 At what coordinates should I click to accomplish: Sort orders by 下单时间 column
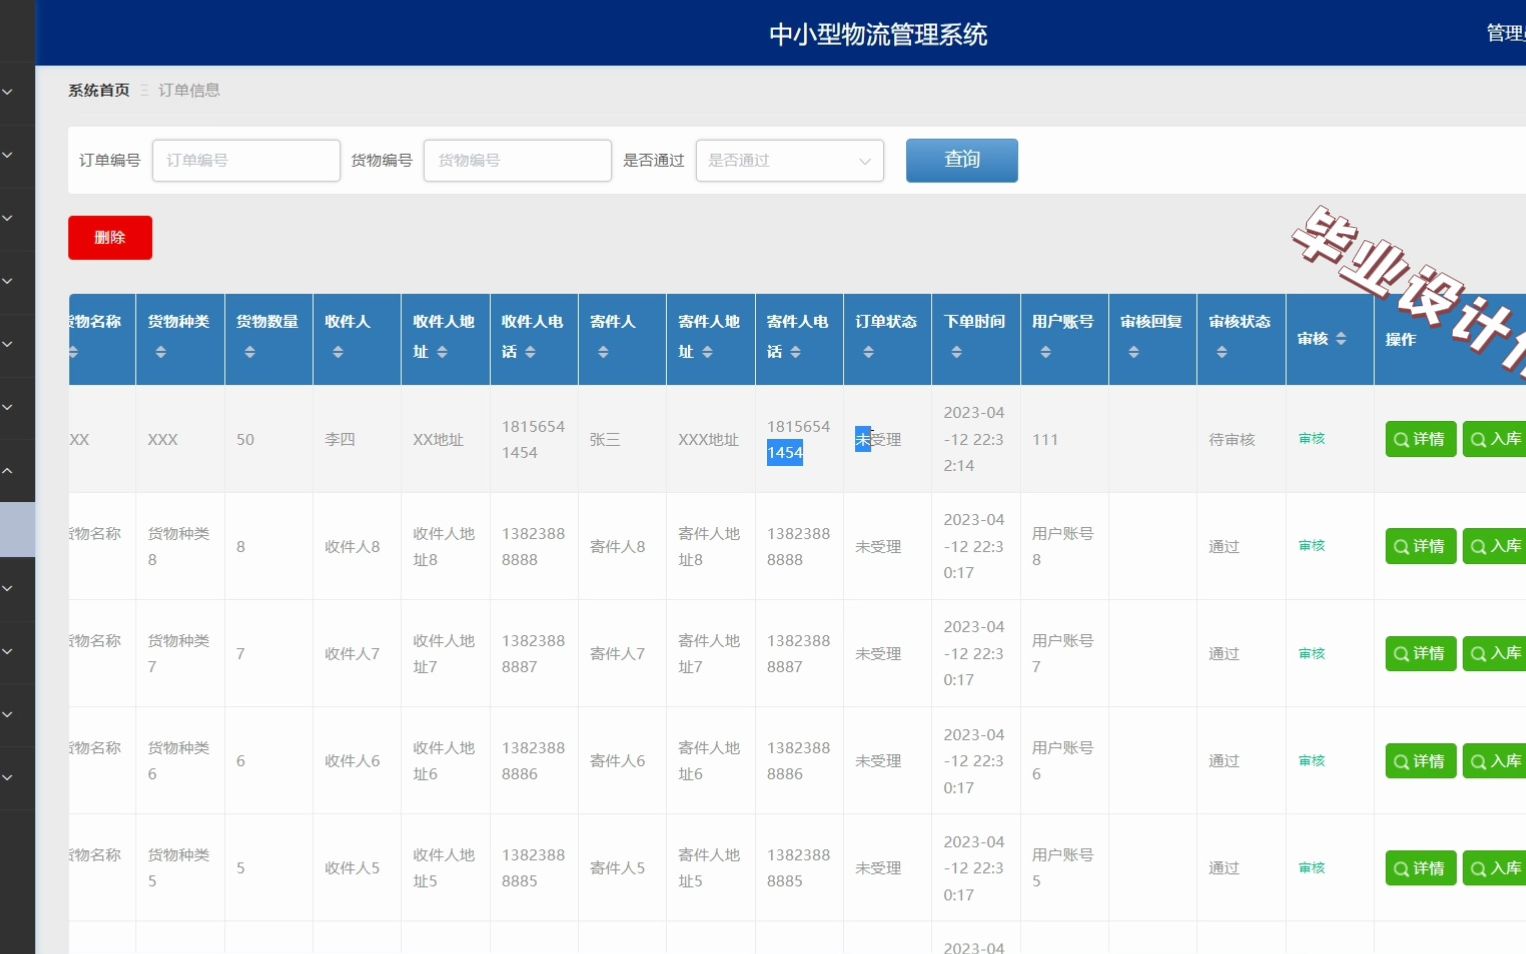point(957,351)
